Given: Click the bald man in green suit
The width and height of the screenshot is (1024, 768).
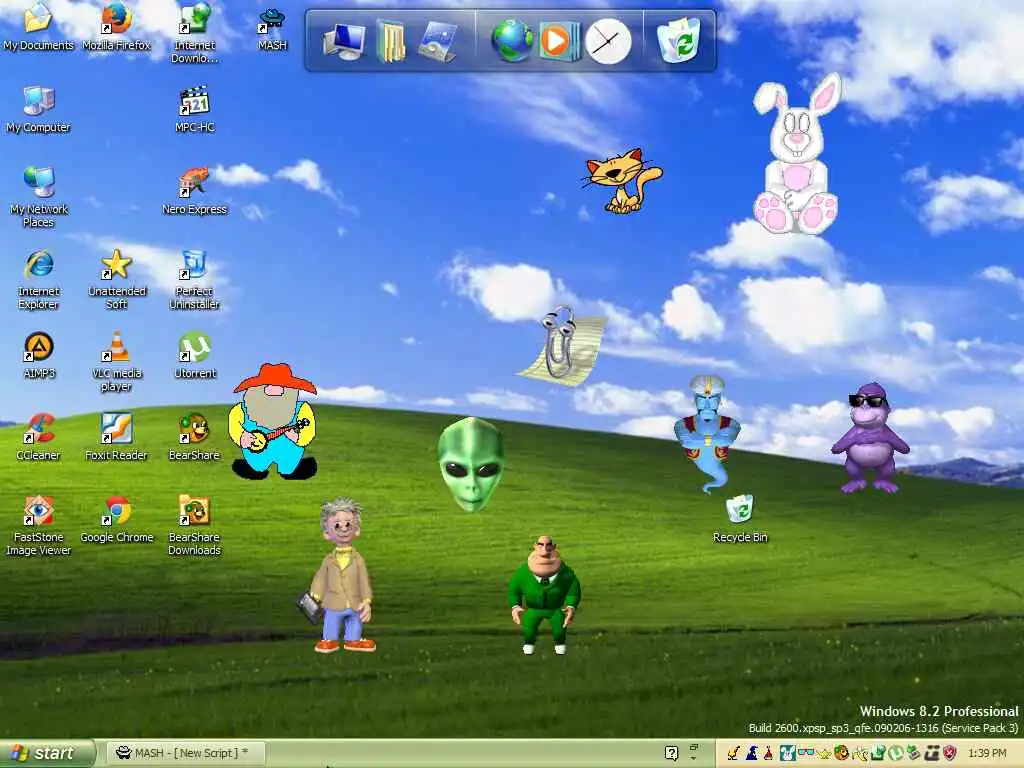Looking at the screenshot, I should [x=545, y=594].
